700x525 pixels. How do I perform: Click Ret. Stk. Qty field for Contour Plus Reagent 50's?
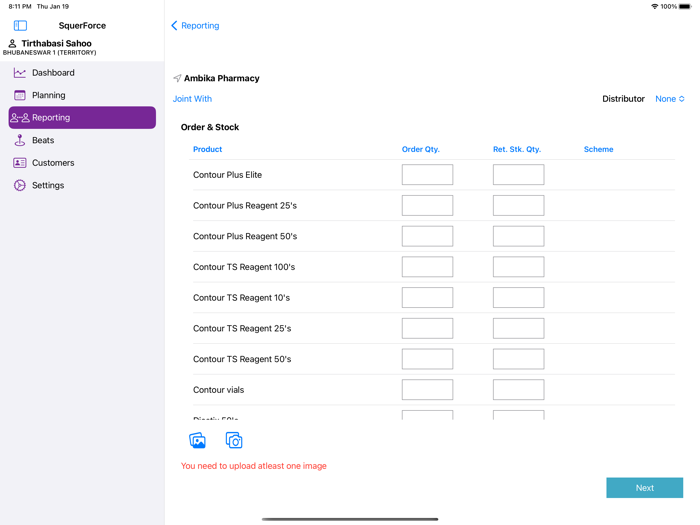[518, 236]
